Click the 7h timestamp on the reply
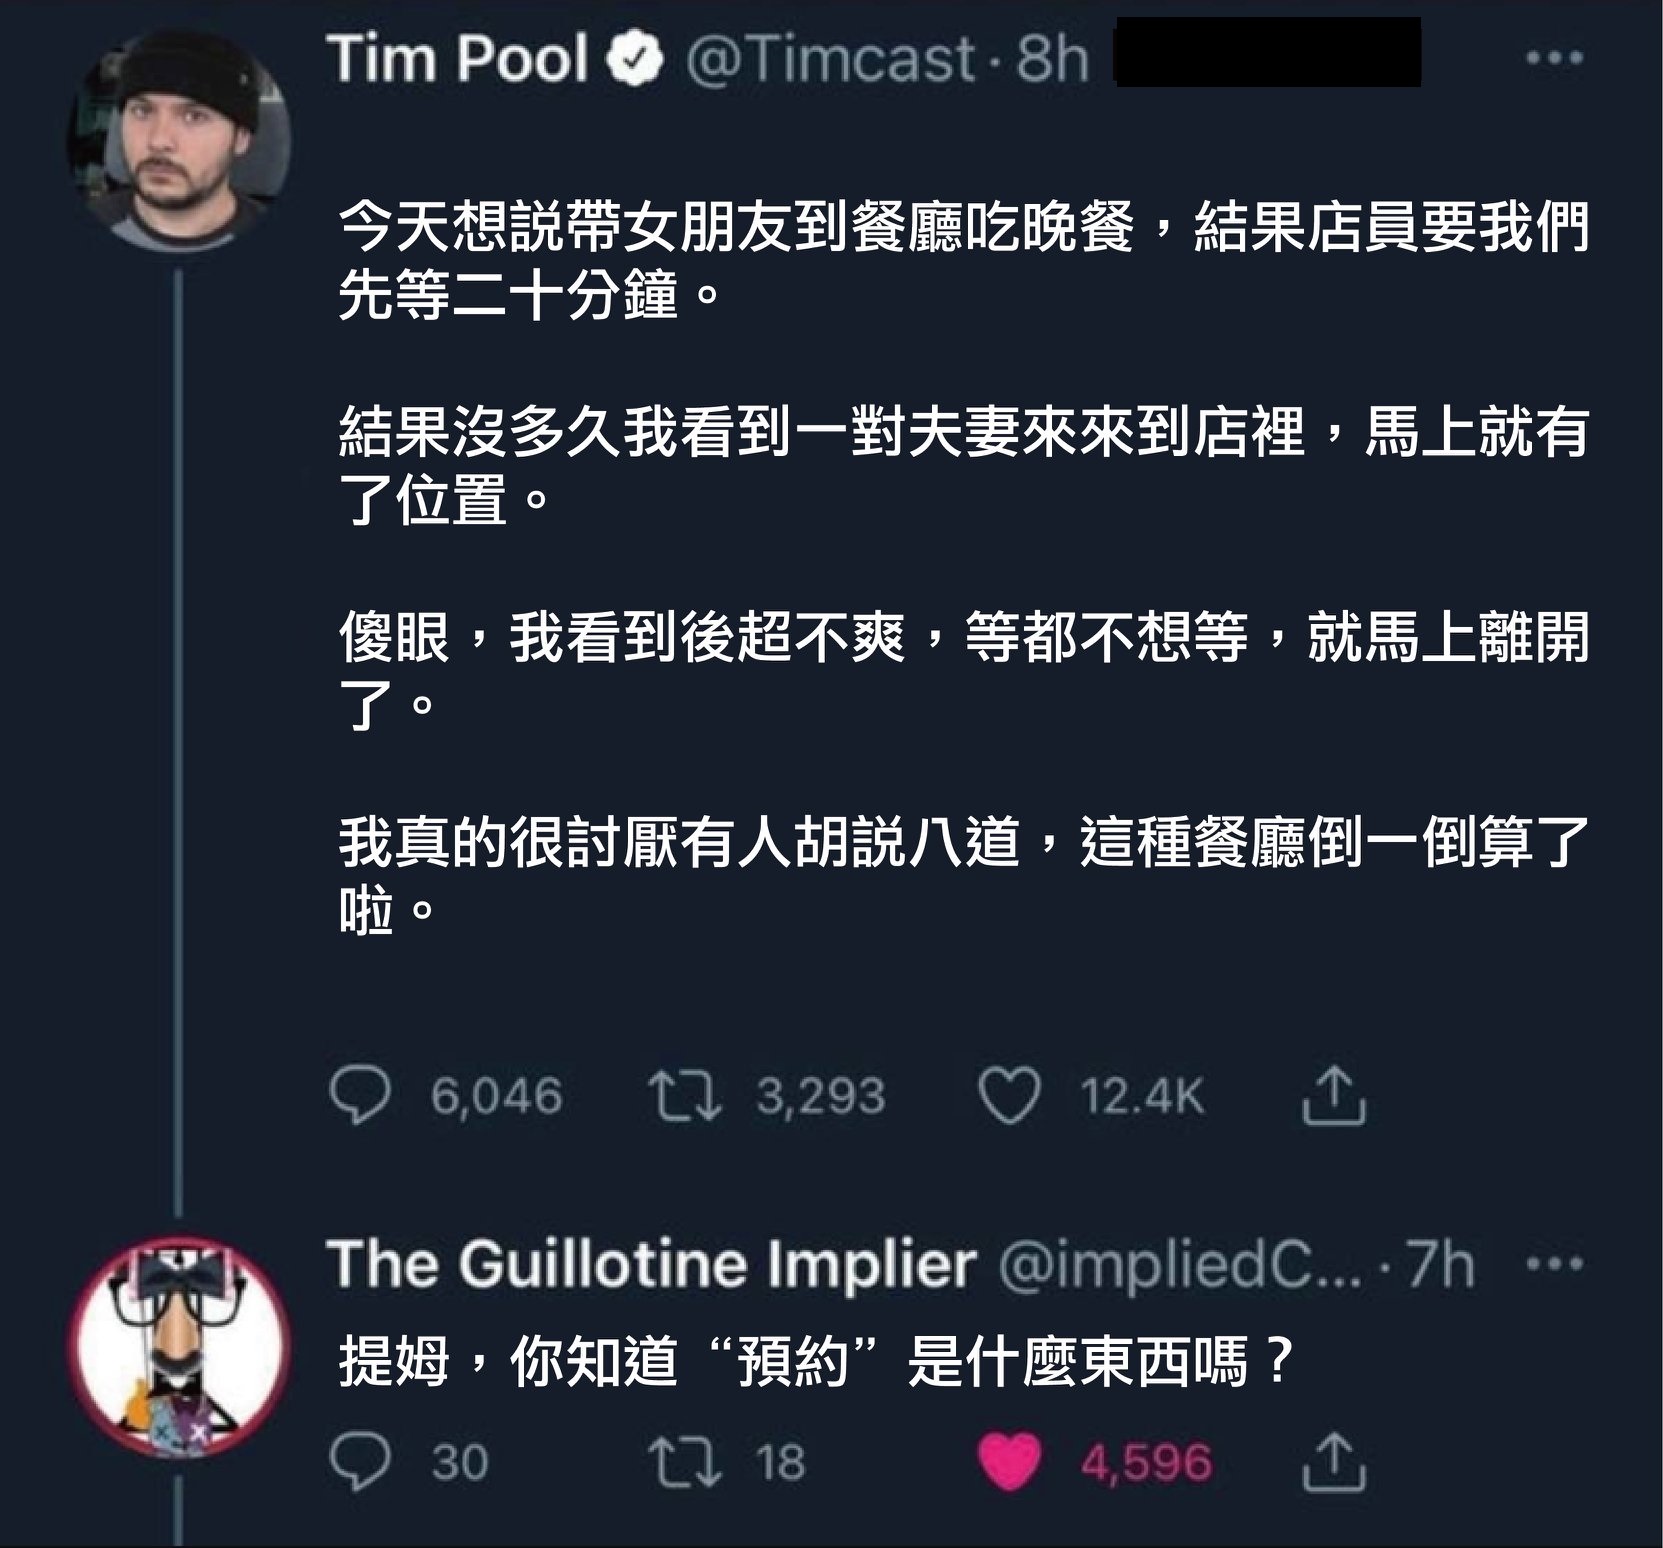 [1440, 1266]
